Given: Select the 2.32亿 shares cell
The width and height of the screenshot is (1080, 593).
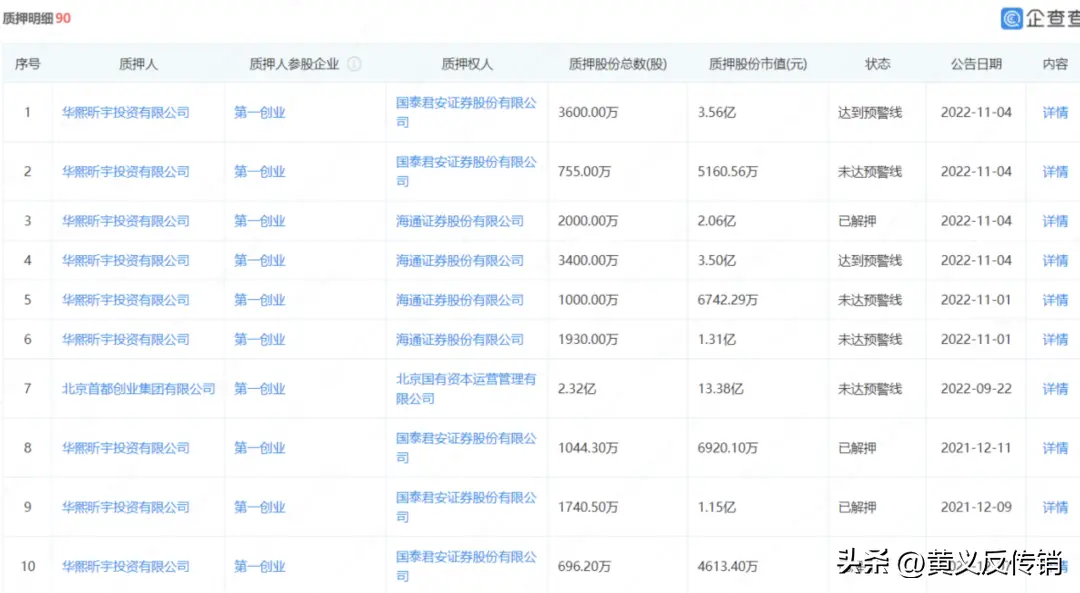Looking at the screenshot, I should [577, 388].
